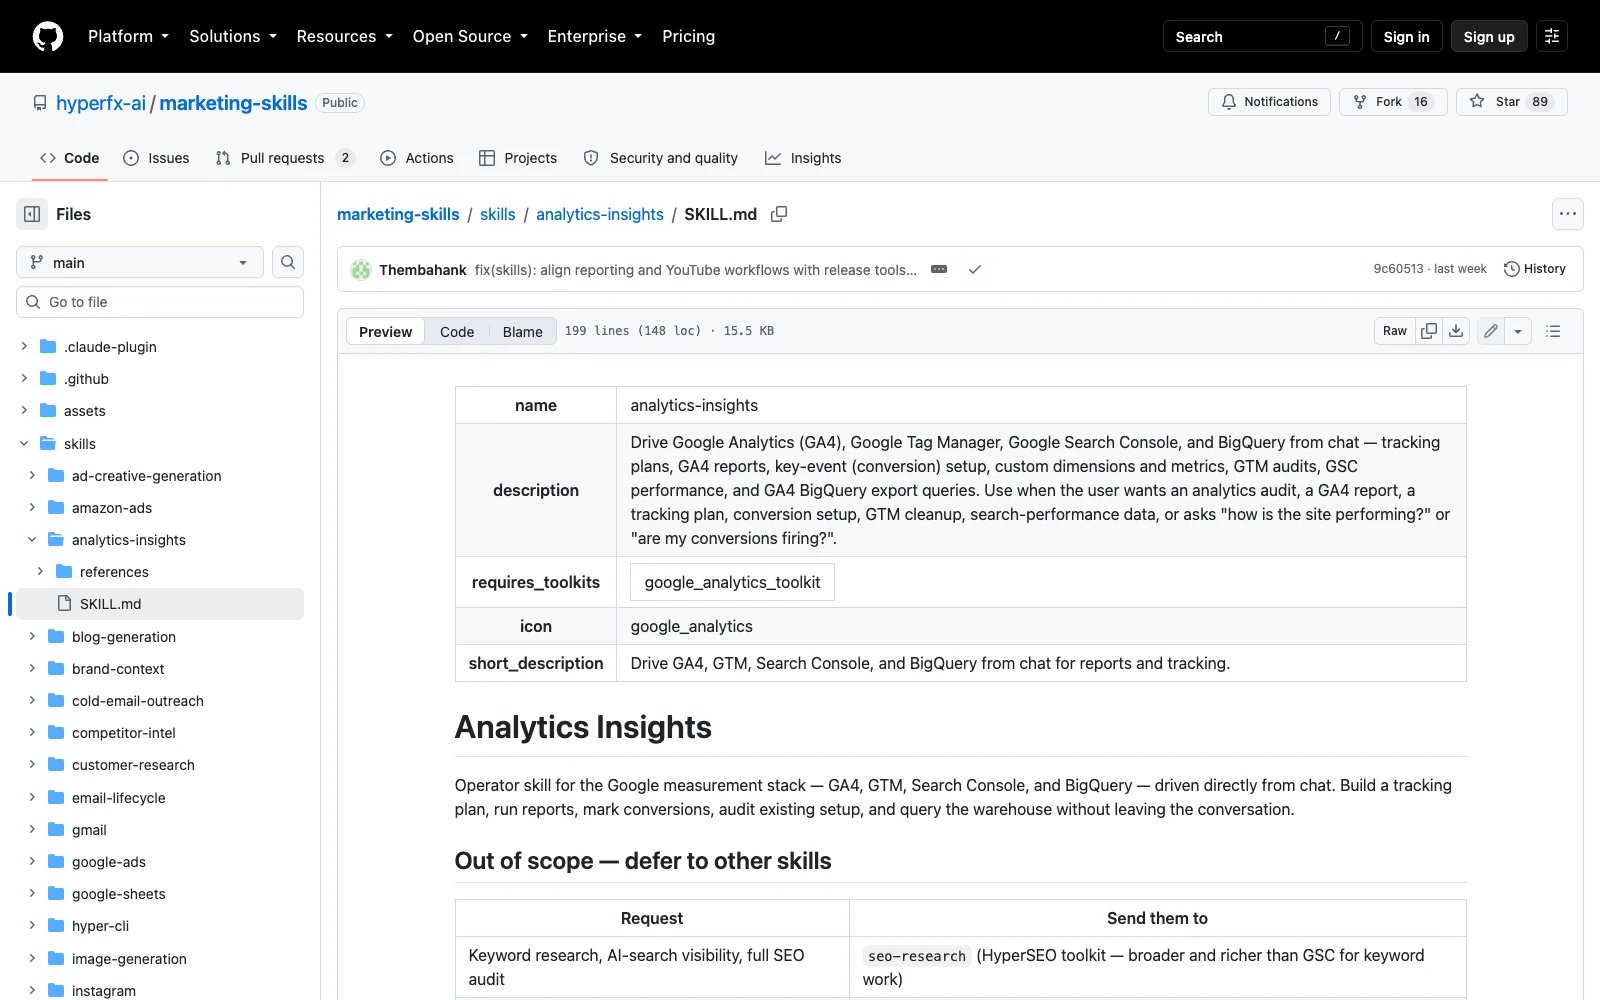Screen dimensions: 1600x1000
Task: Select the Preview view
Action: [x=385, y=332]
